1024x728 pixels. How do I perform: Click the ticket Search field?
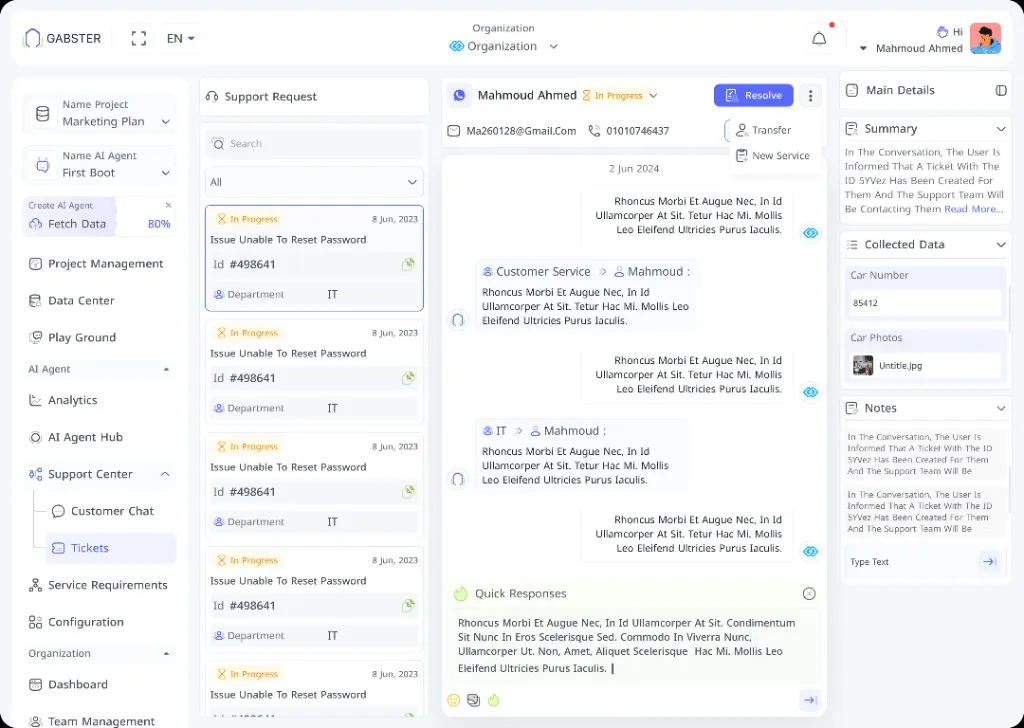(314, 144)
